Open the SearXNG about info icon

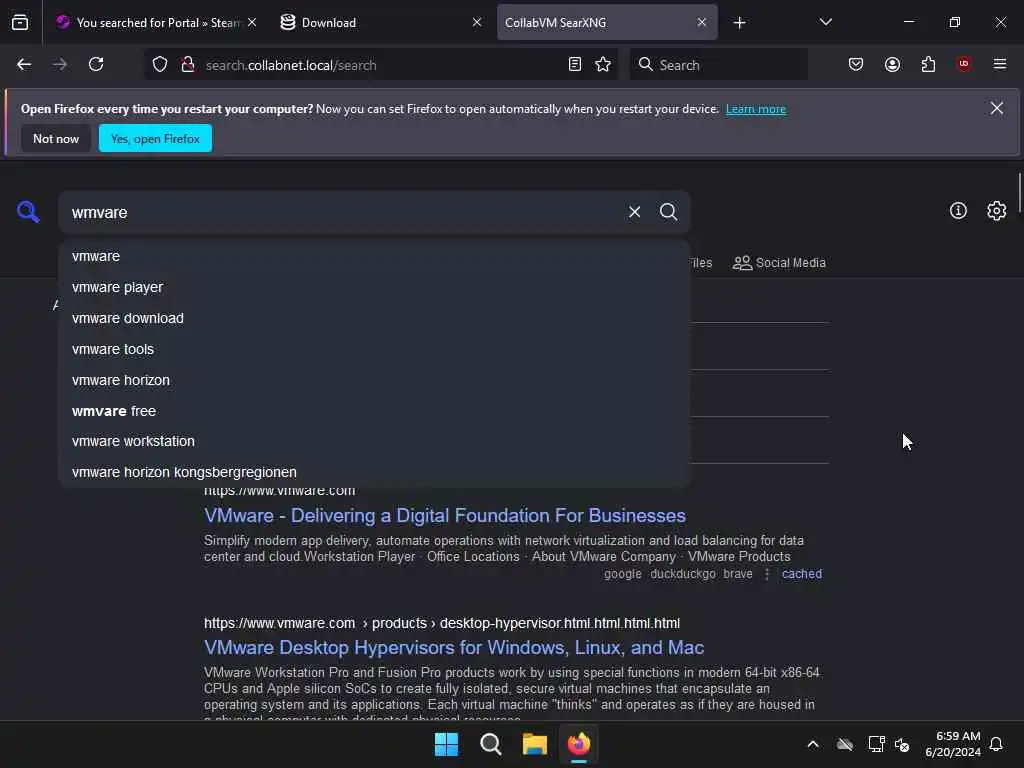point(958,211)
